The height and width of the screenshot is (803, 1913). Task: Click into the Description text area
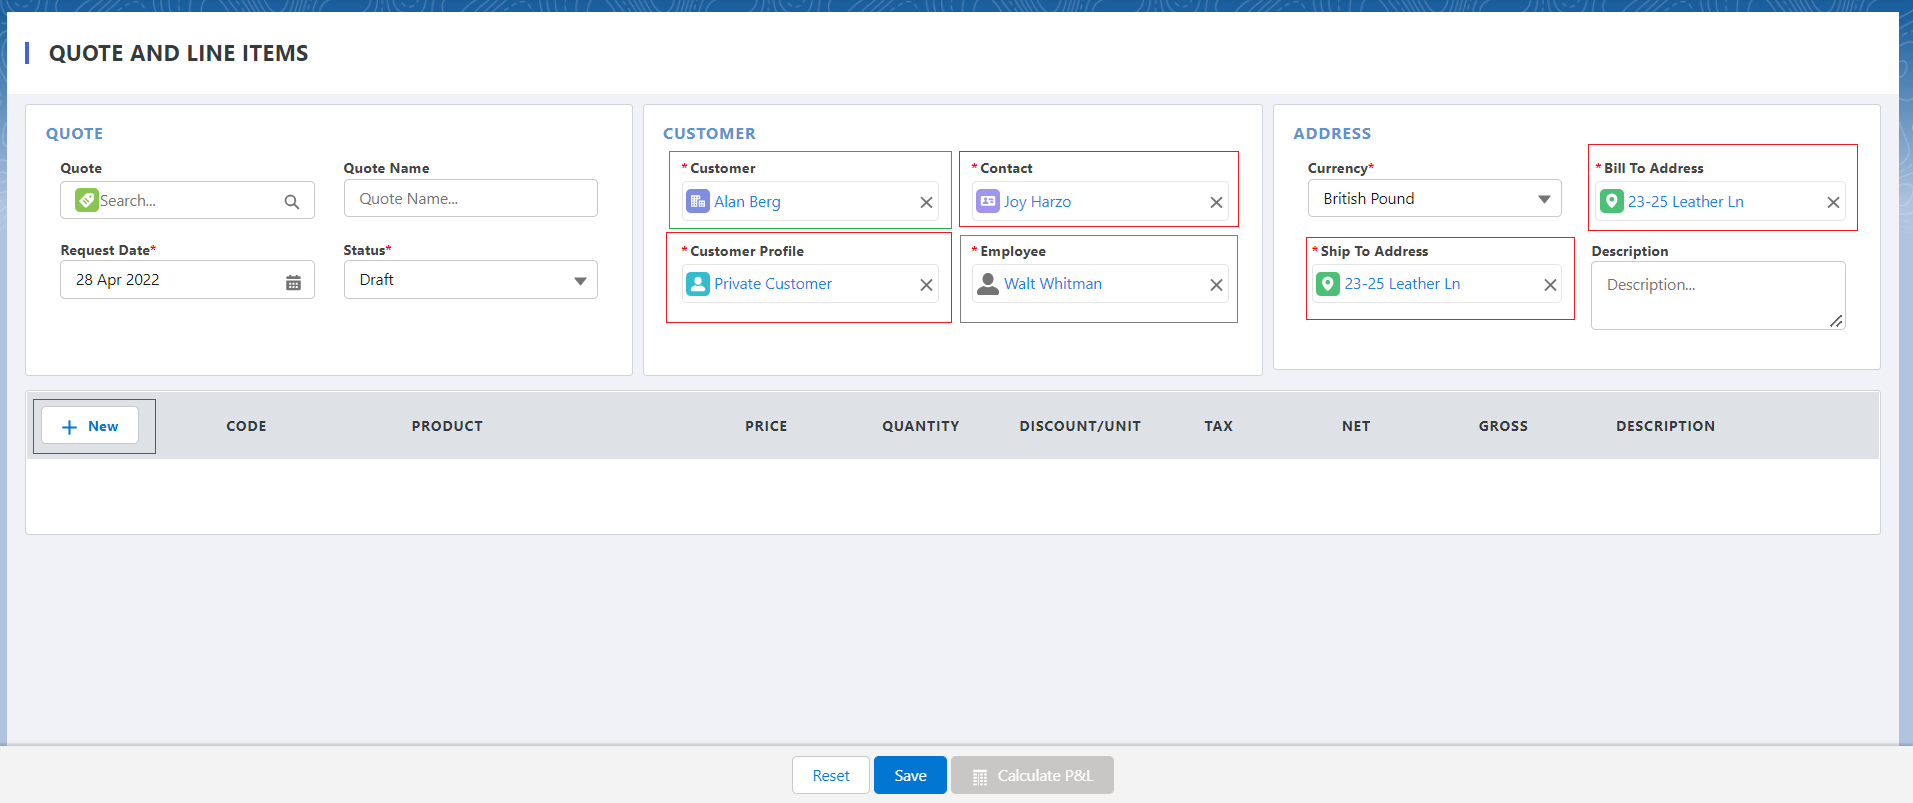click(1718, 295)
